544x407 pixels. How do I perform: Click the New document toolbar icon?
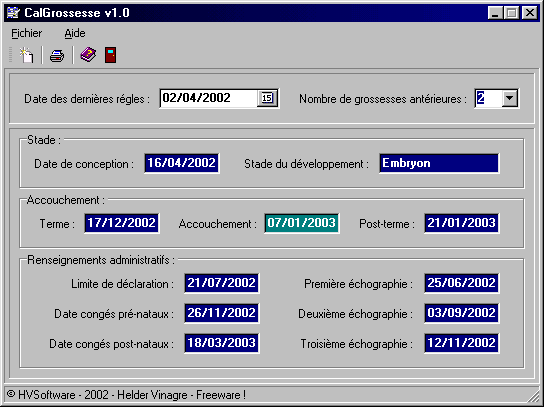[26, 55]
